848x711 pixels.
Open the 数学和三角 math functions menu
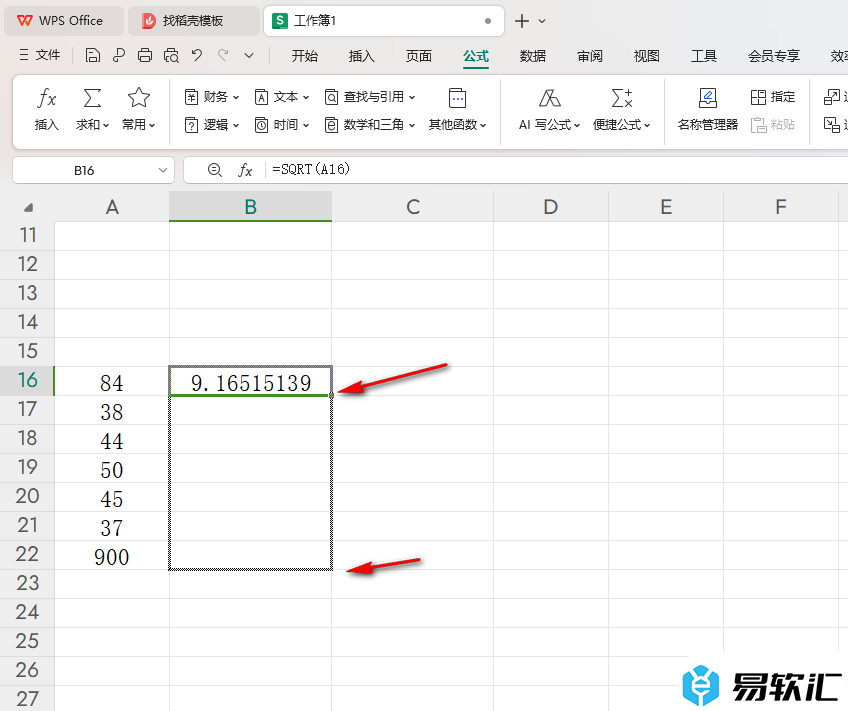click(x=370, y=125)
